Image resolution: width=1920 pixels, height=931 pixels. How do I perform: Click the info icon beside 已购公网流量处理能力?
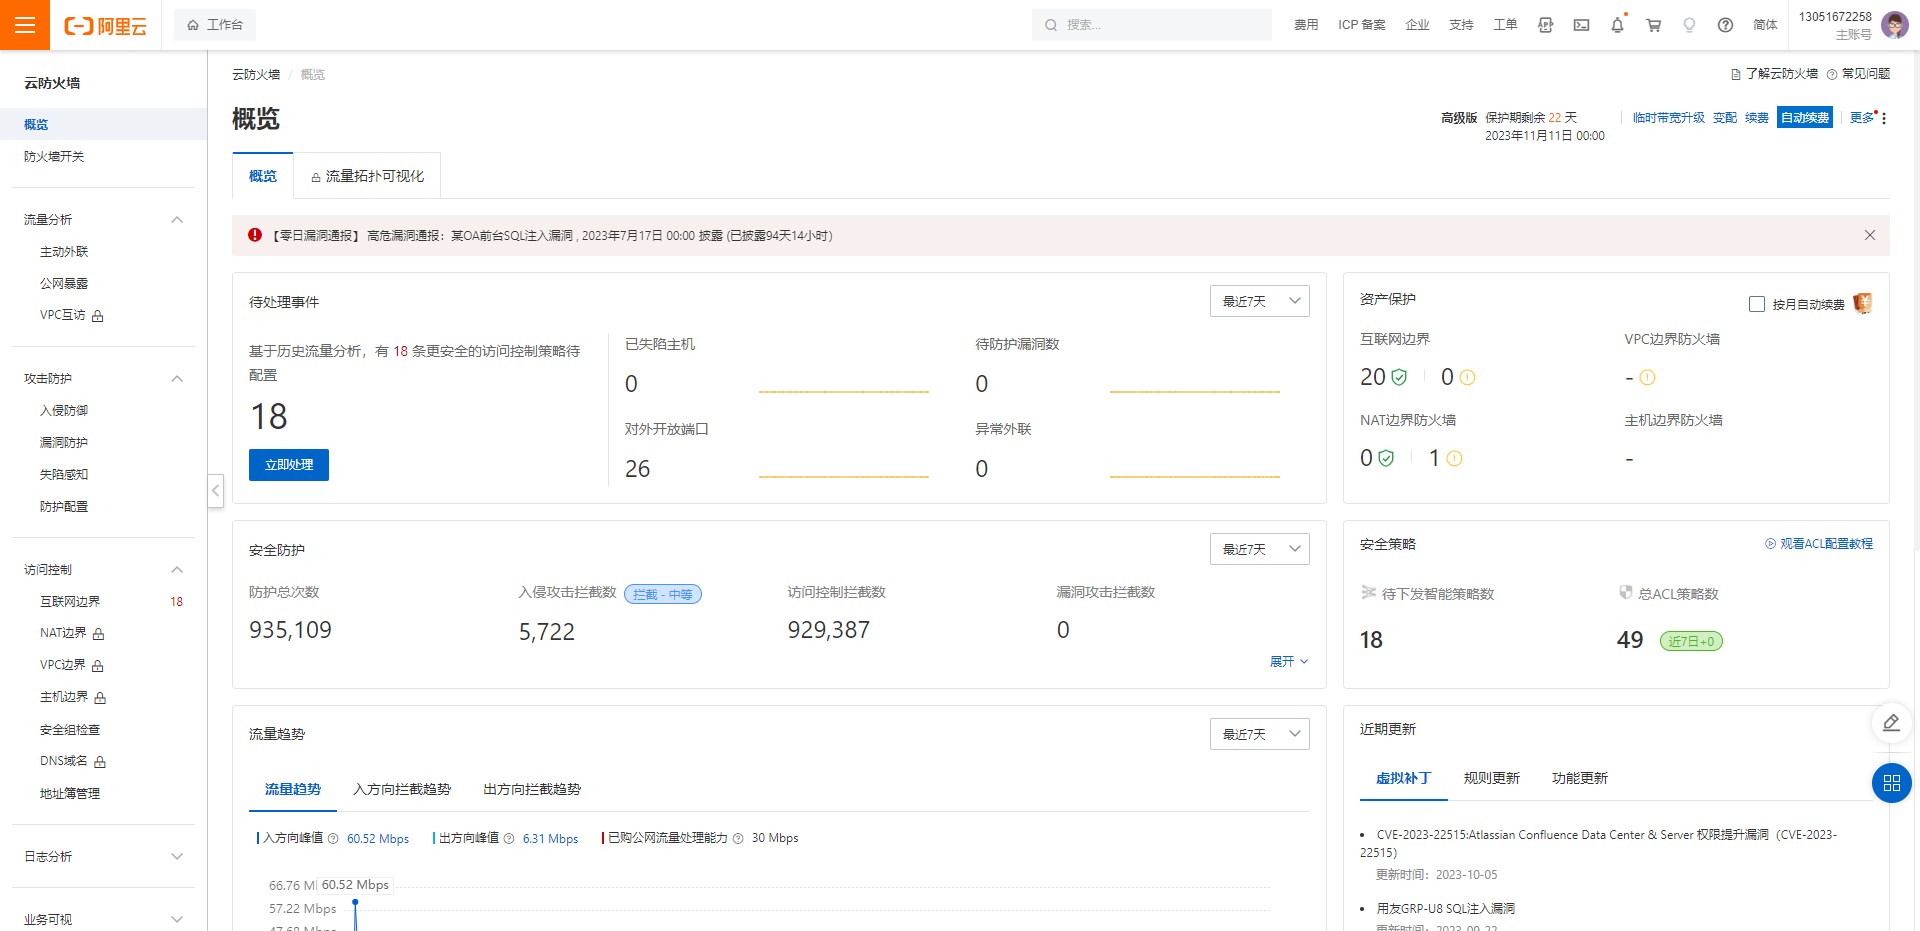738,838
